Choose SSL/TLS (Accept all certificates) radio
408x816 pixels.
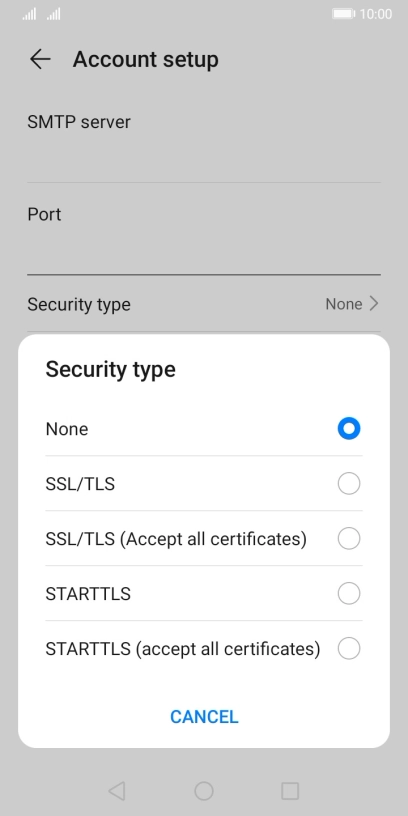tap(349, 539)
